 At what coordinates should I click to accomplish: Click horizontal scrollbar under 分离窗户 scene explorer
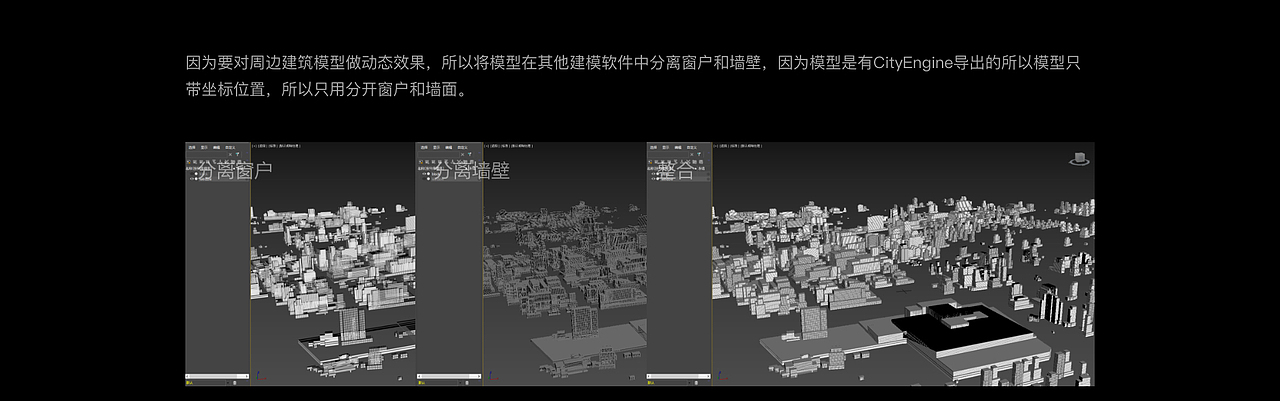(217, 376)
